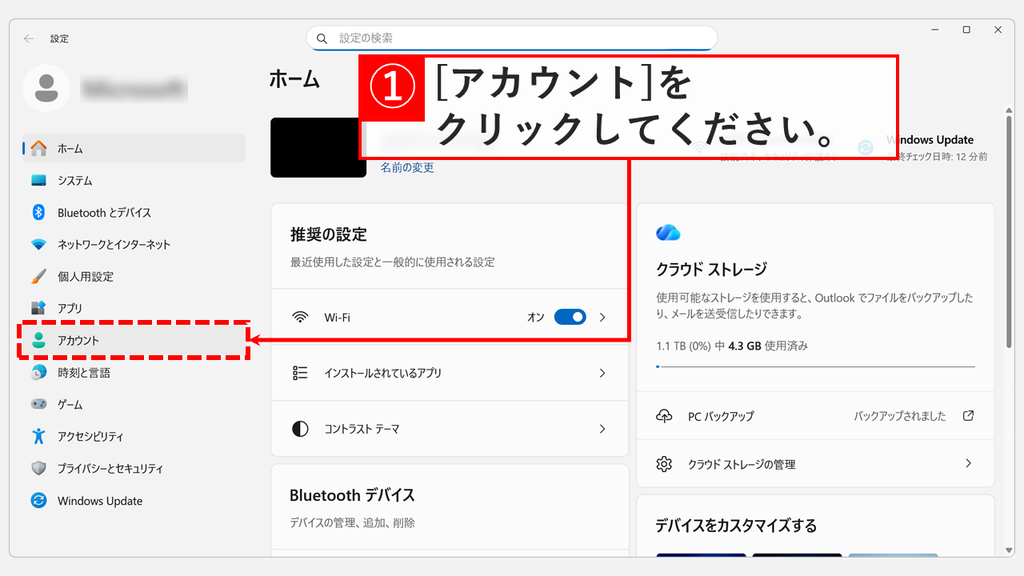Click the cloud storage management gear icon
The height and width of the screenshot is (576, 1024).
pyautogui.click(x=664, y=464)
